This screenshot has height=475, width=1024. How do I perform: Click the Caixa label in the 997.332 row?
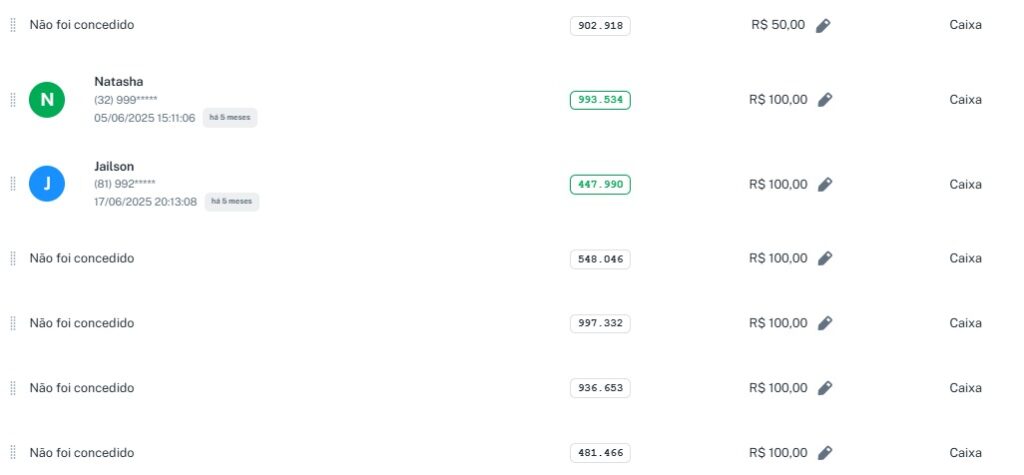pos(965,323)
